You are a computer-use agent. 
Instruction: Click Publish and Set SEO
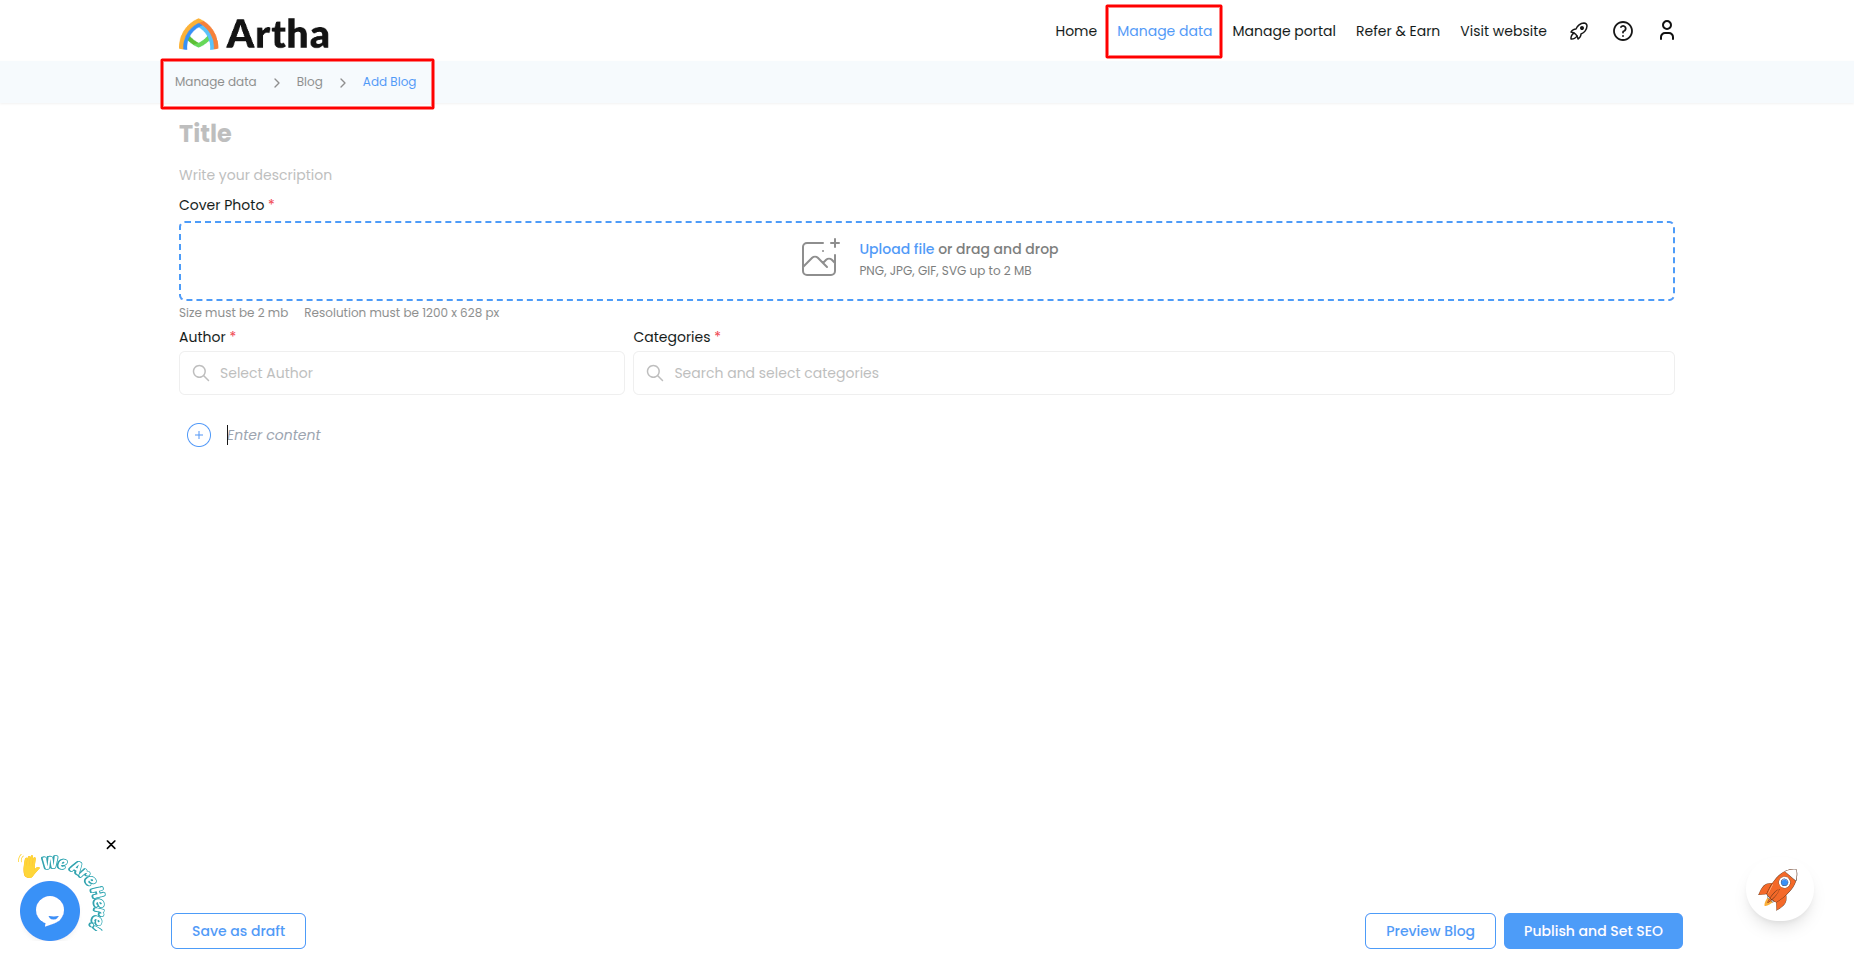(1592, 931)
